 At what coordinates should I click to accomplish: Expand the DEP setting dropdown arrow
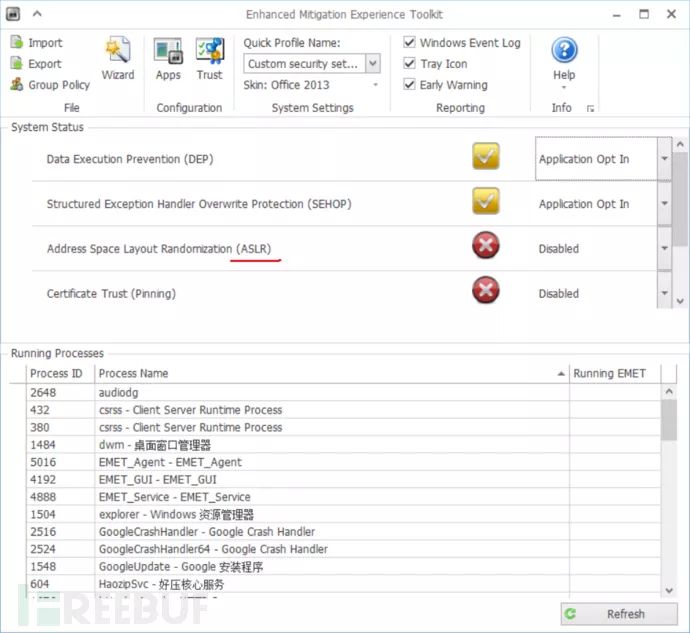pos(664,159)
